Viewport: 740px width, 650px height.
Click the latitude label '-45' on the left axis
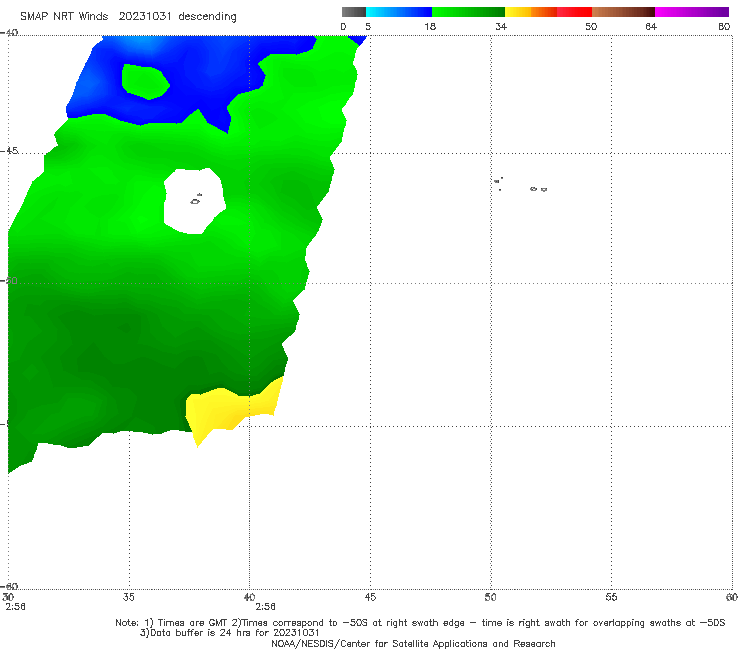pos(9,151)
